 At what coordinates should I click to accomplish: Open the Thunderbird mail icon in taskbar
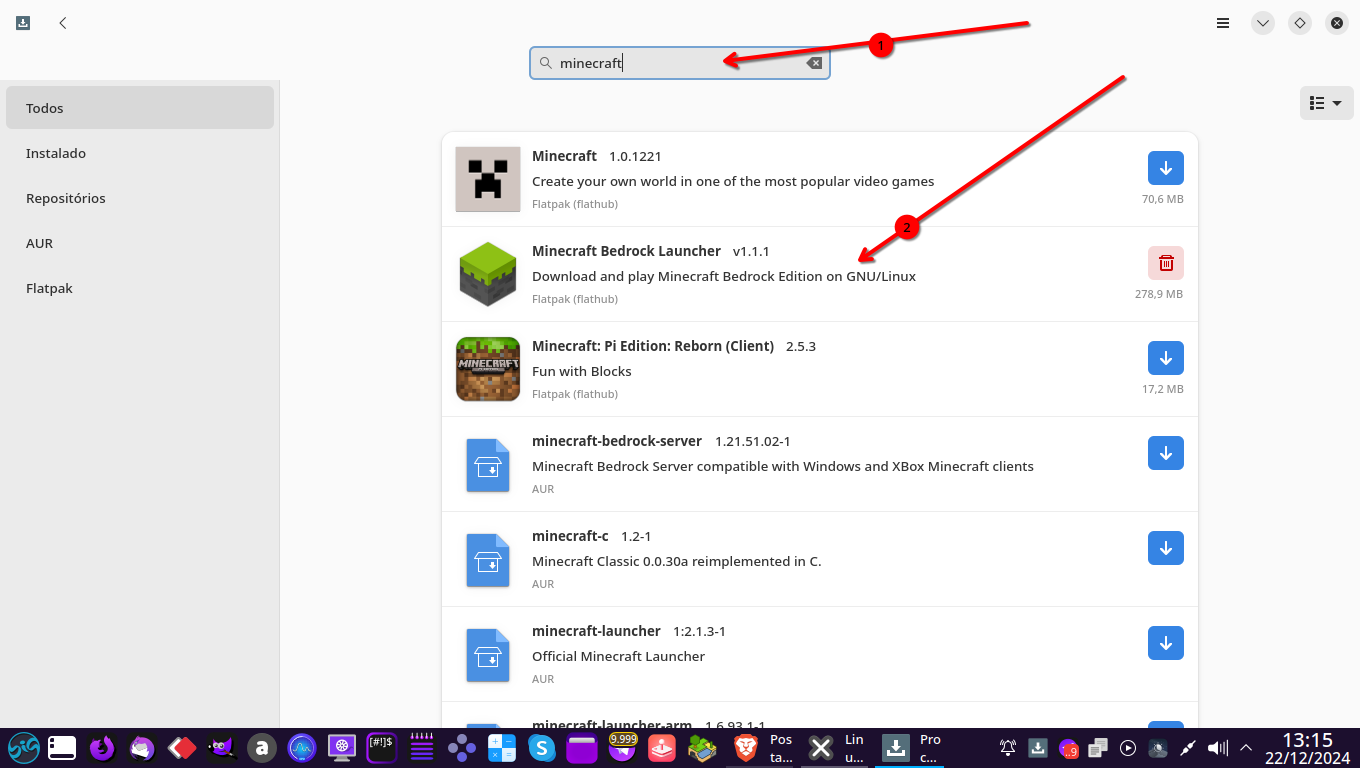tap(142, 747)
